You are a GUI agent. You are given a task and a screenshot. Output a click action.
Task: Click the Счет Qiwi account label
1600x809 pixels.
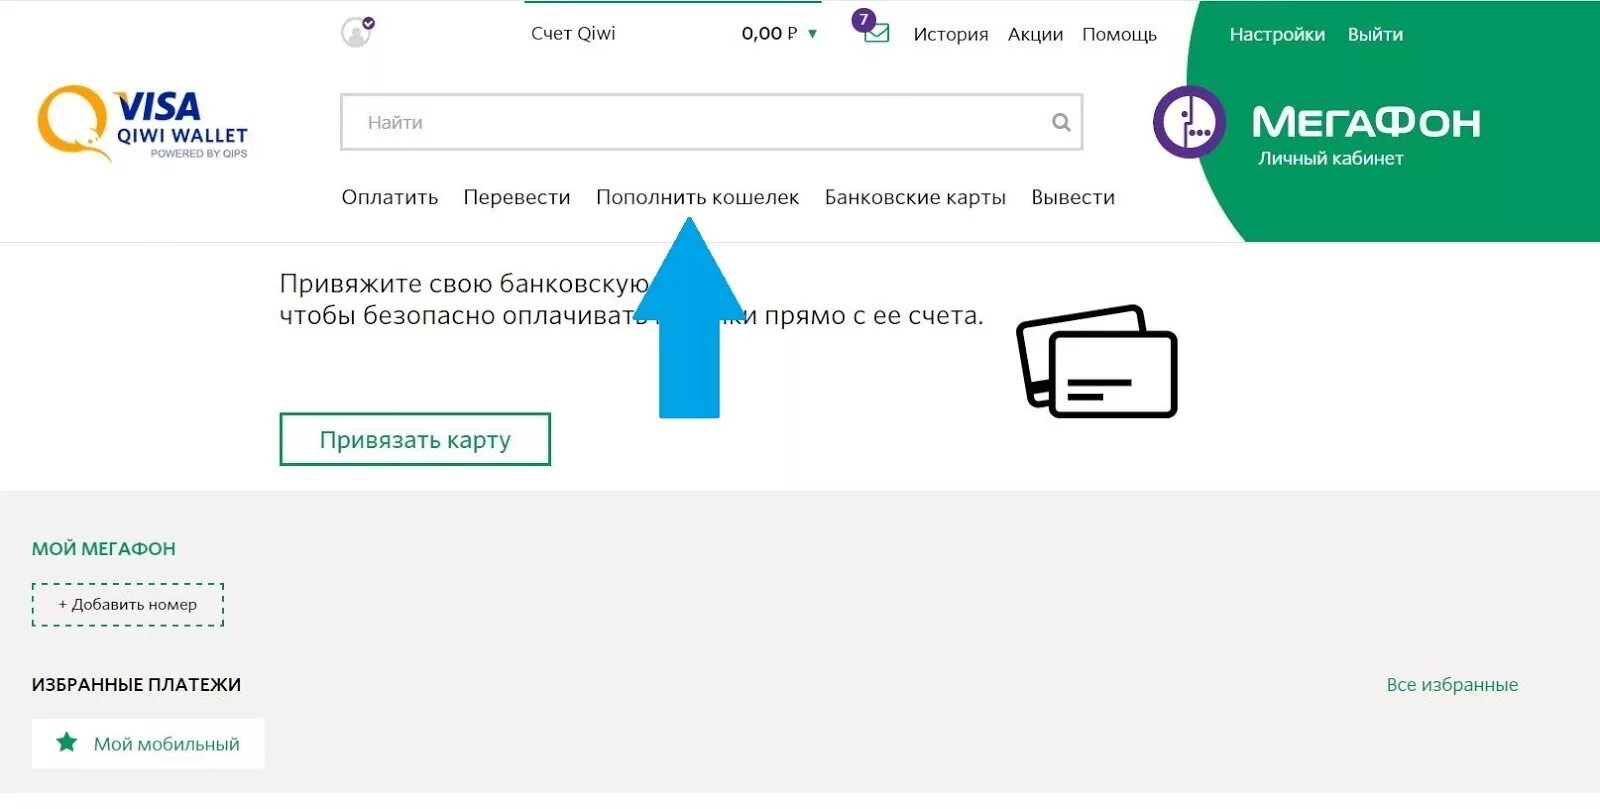pos(573,33)
